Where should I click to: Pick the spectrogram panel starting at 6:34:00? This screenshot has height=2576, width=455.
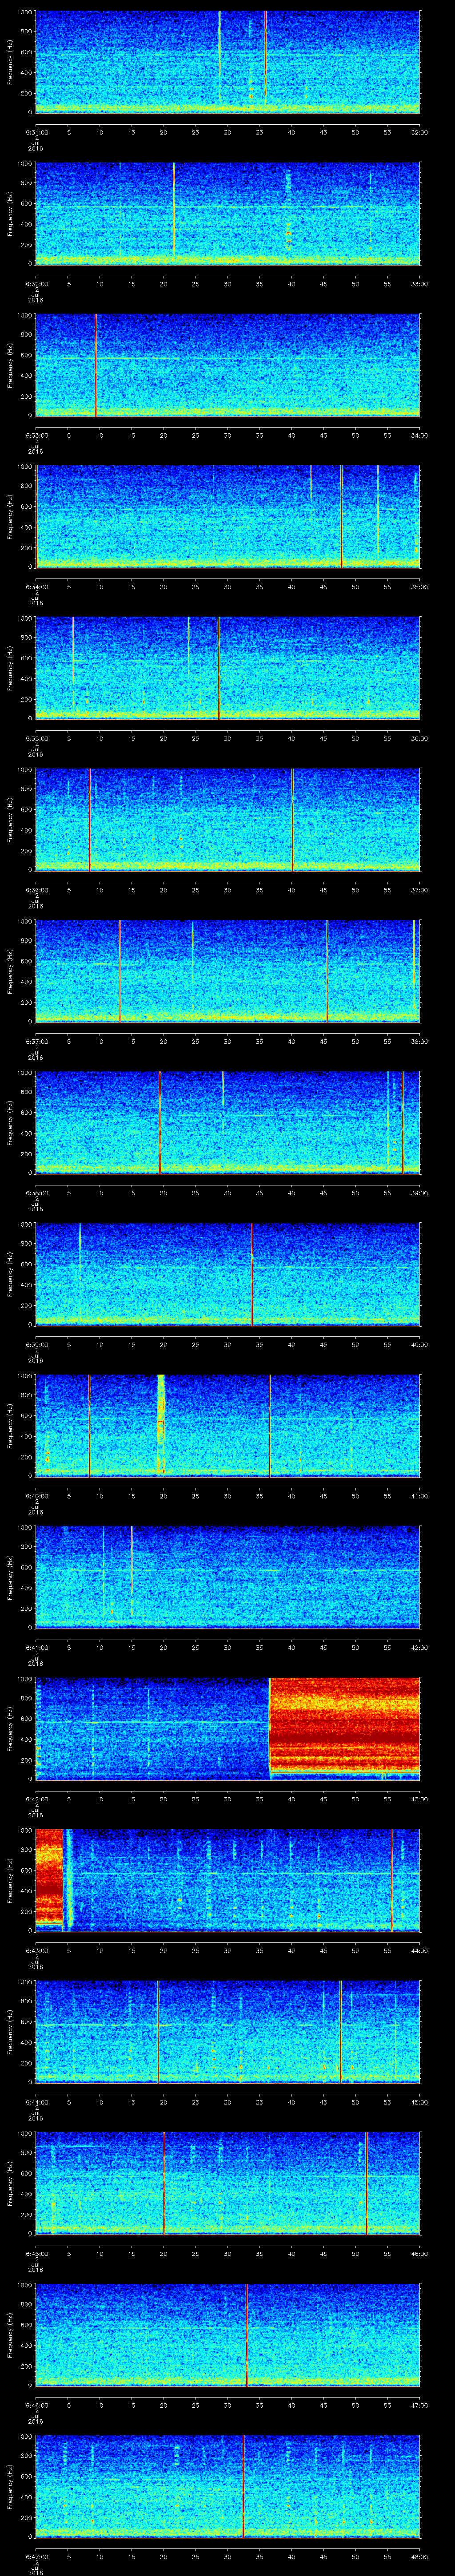(x=228, y=516)
